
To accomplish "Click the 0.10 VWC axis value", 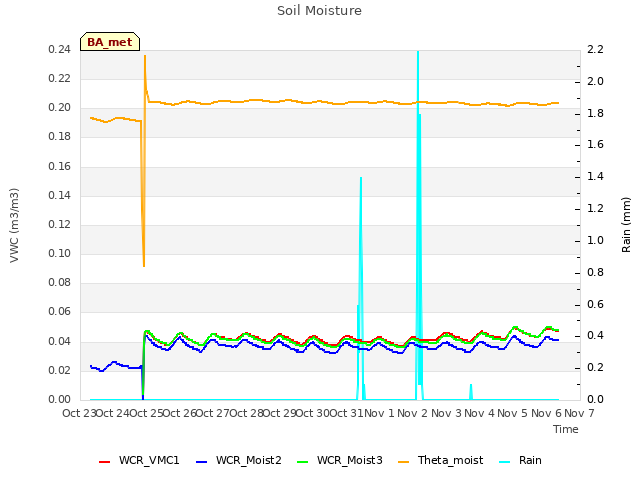I will 60,253.
